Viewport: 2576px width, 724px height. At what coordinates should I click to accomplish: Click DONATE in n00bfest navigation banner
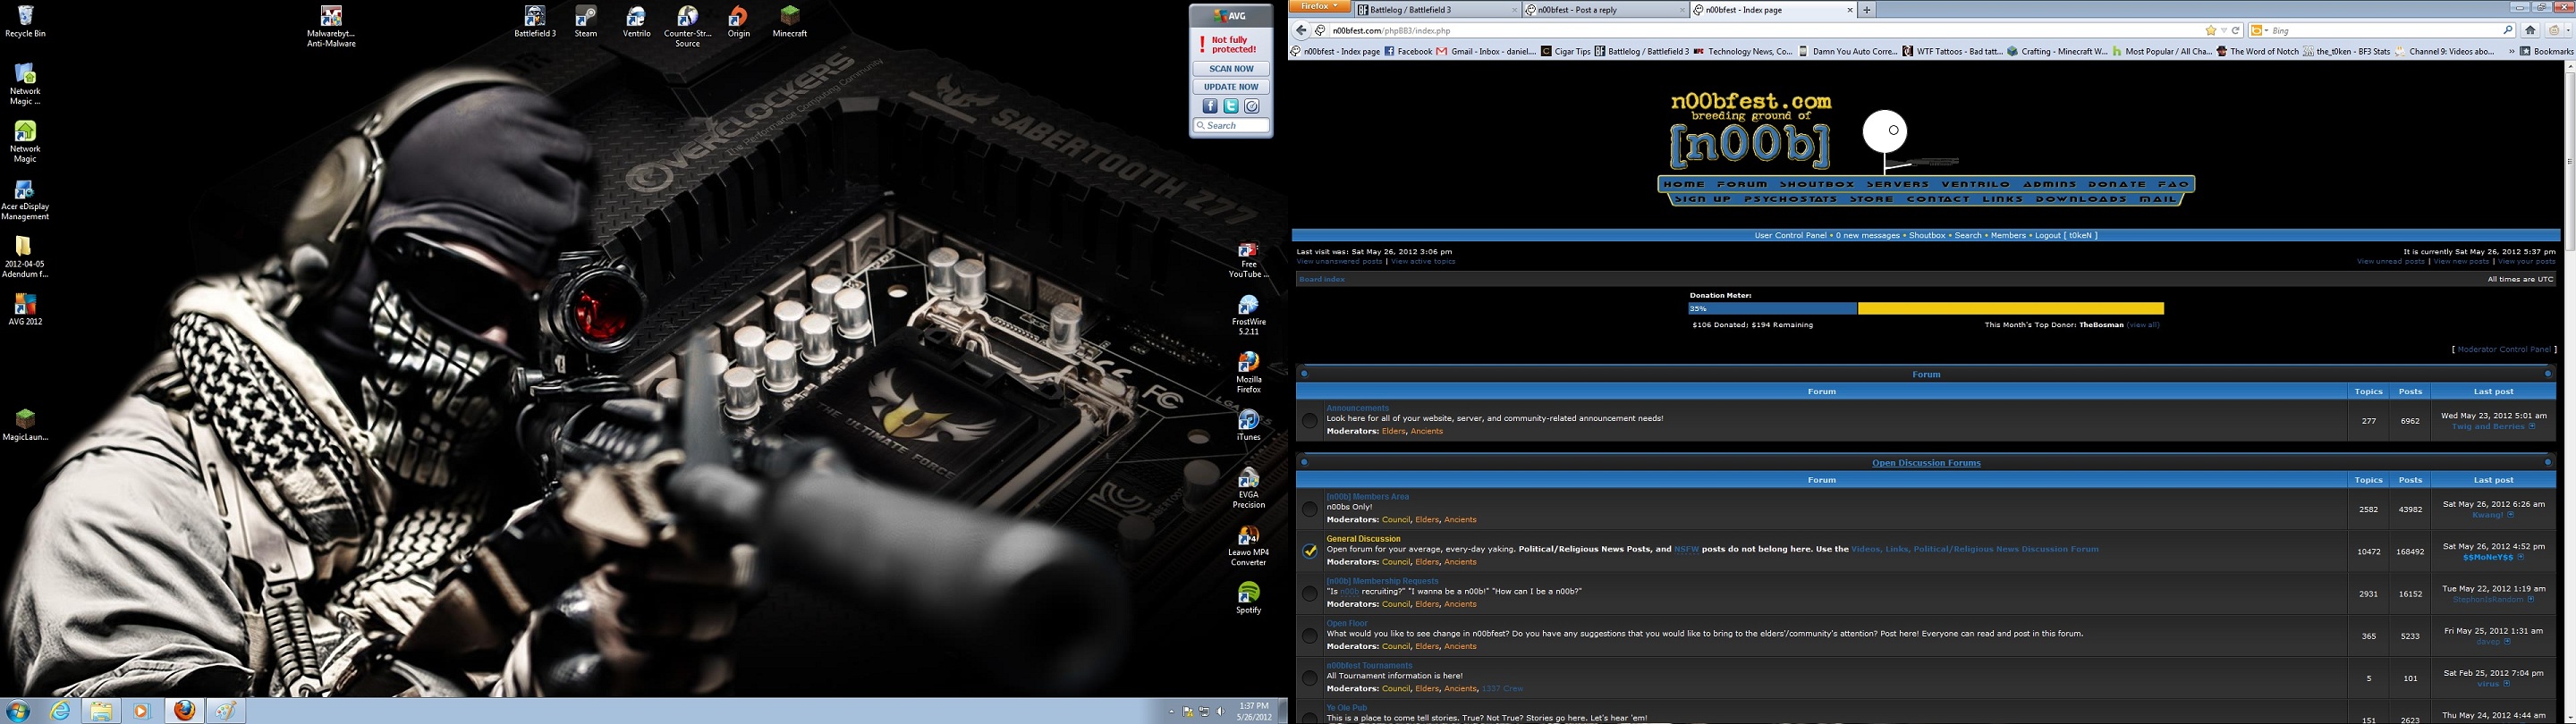(2116, 184)
